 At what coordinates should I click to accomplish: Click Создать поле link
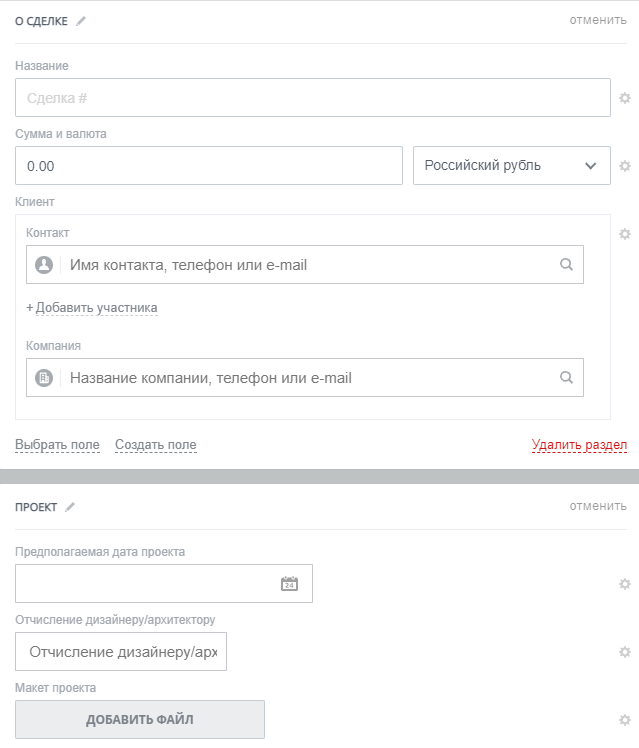click(155, 445)
